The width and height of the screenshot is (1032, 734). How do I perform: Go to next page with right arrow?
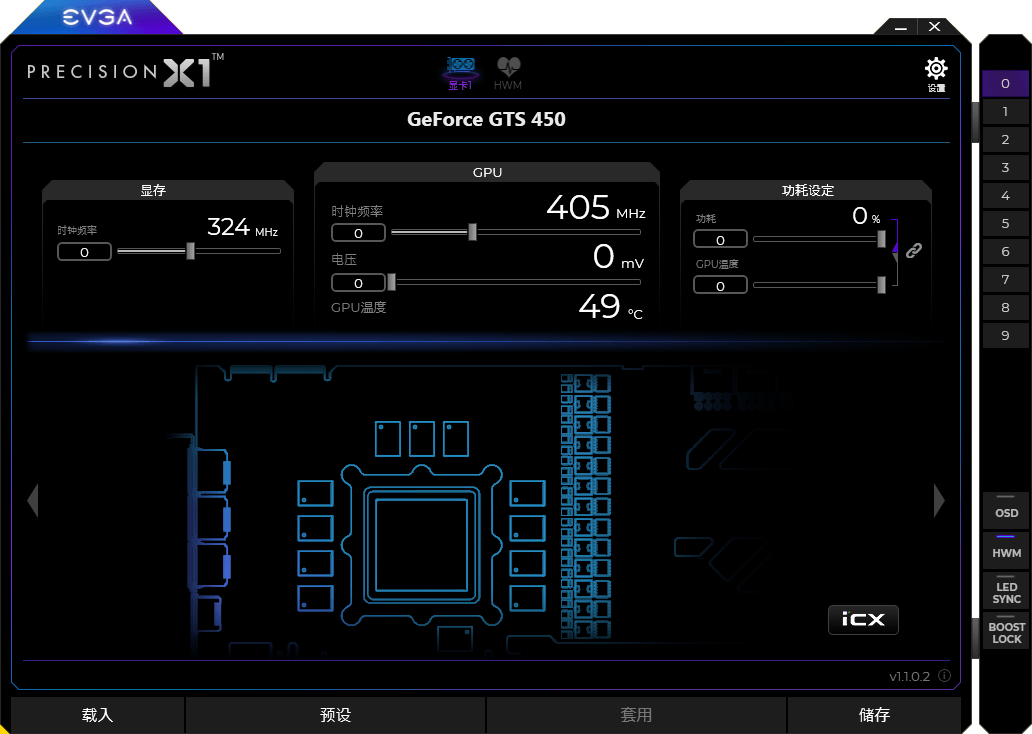(939, 500)
